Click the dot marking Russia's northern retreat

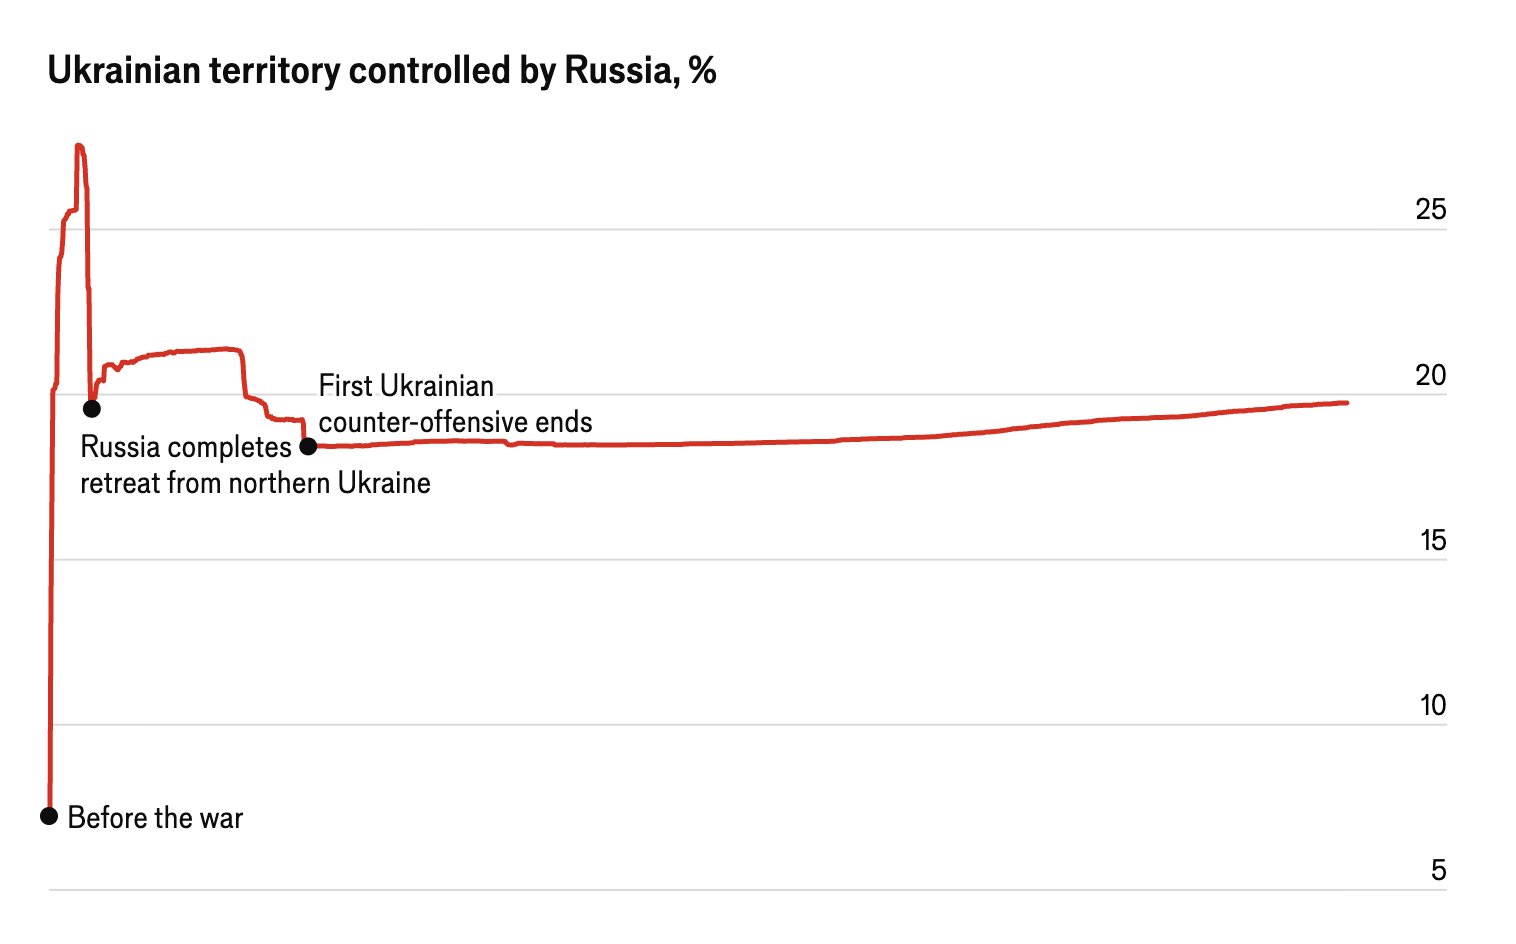coord(91,408)
